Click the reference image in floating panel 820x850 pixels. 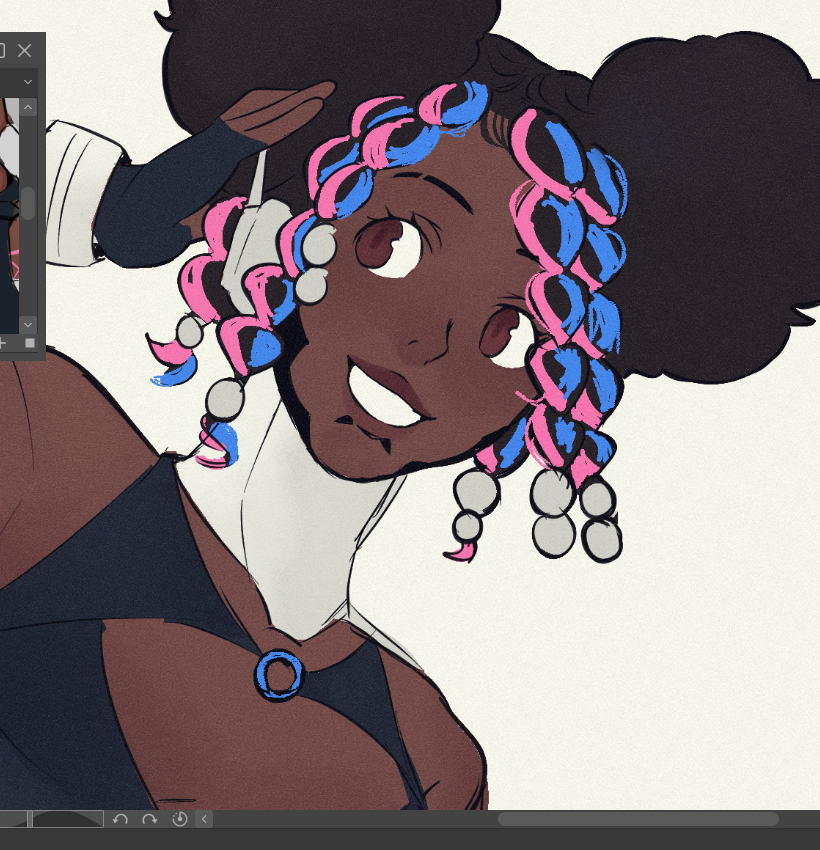[x=9, y=216]
